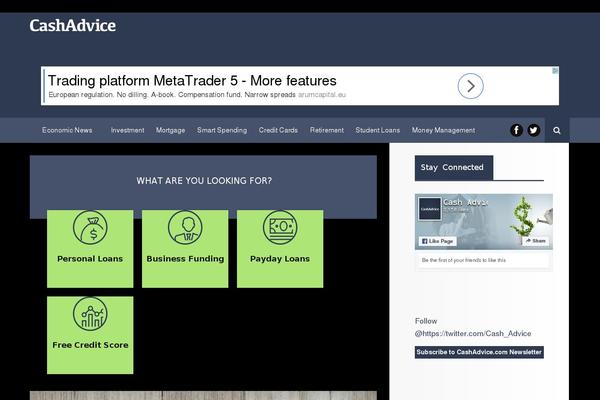Open the Credit Cards menu item

[278, 130]
